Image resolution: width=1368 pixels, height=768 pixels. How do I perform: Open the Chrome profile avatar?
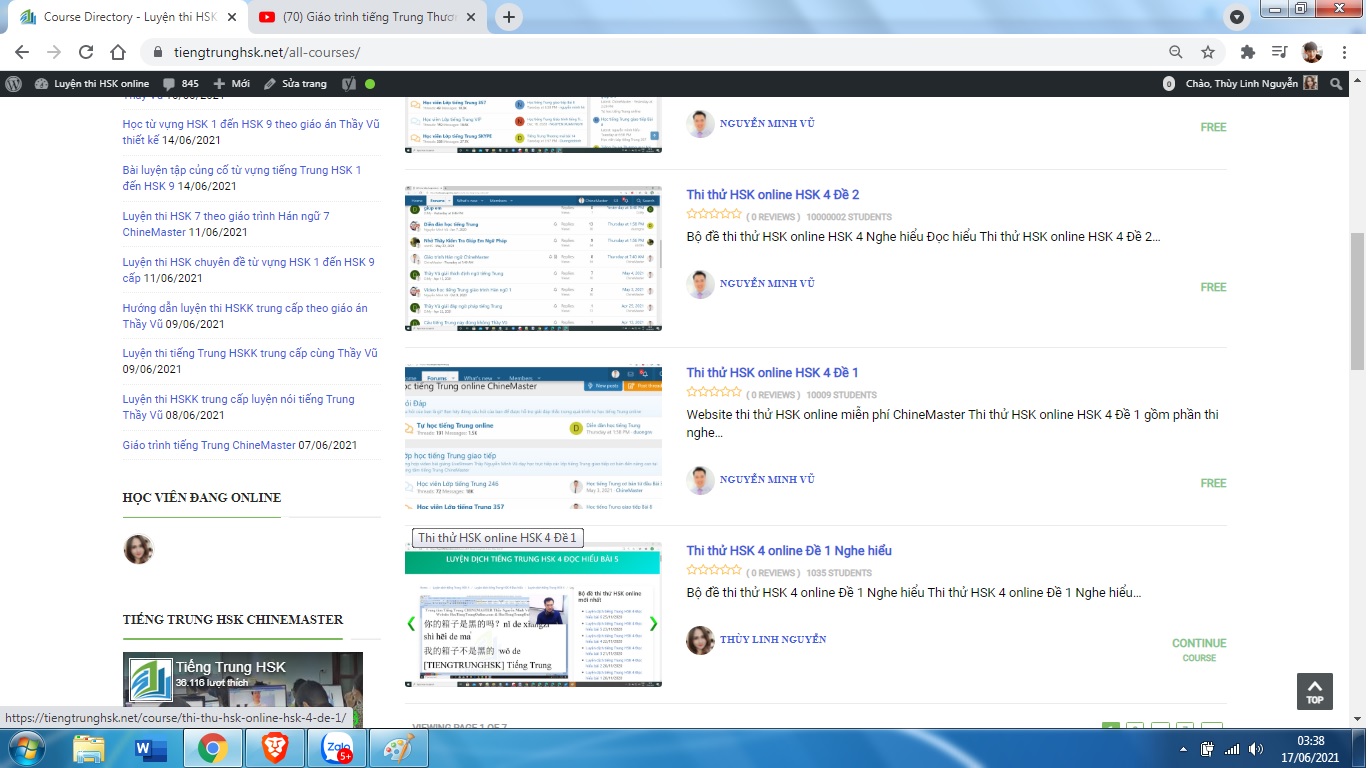pyautogui.click(x=1312, y=52)
